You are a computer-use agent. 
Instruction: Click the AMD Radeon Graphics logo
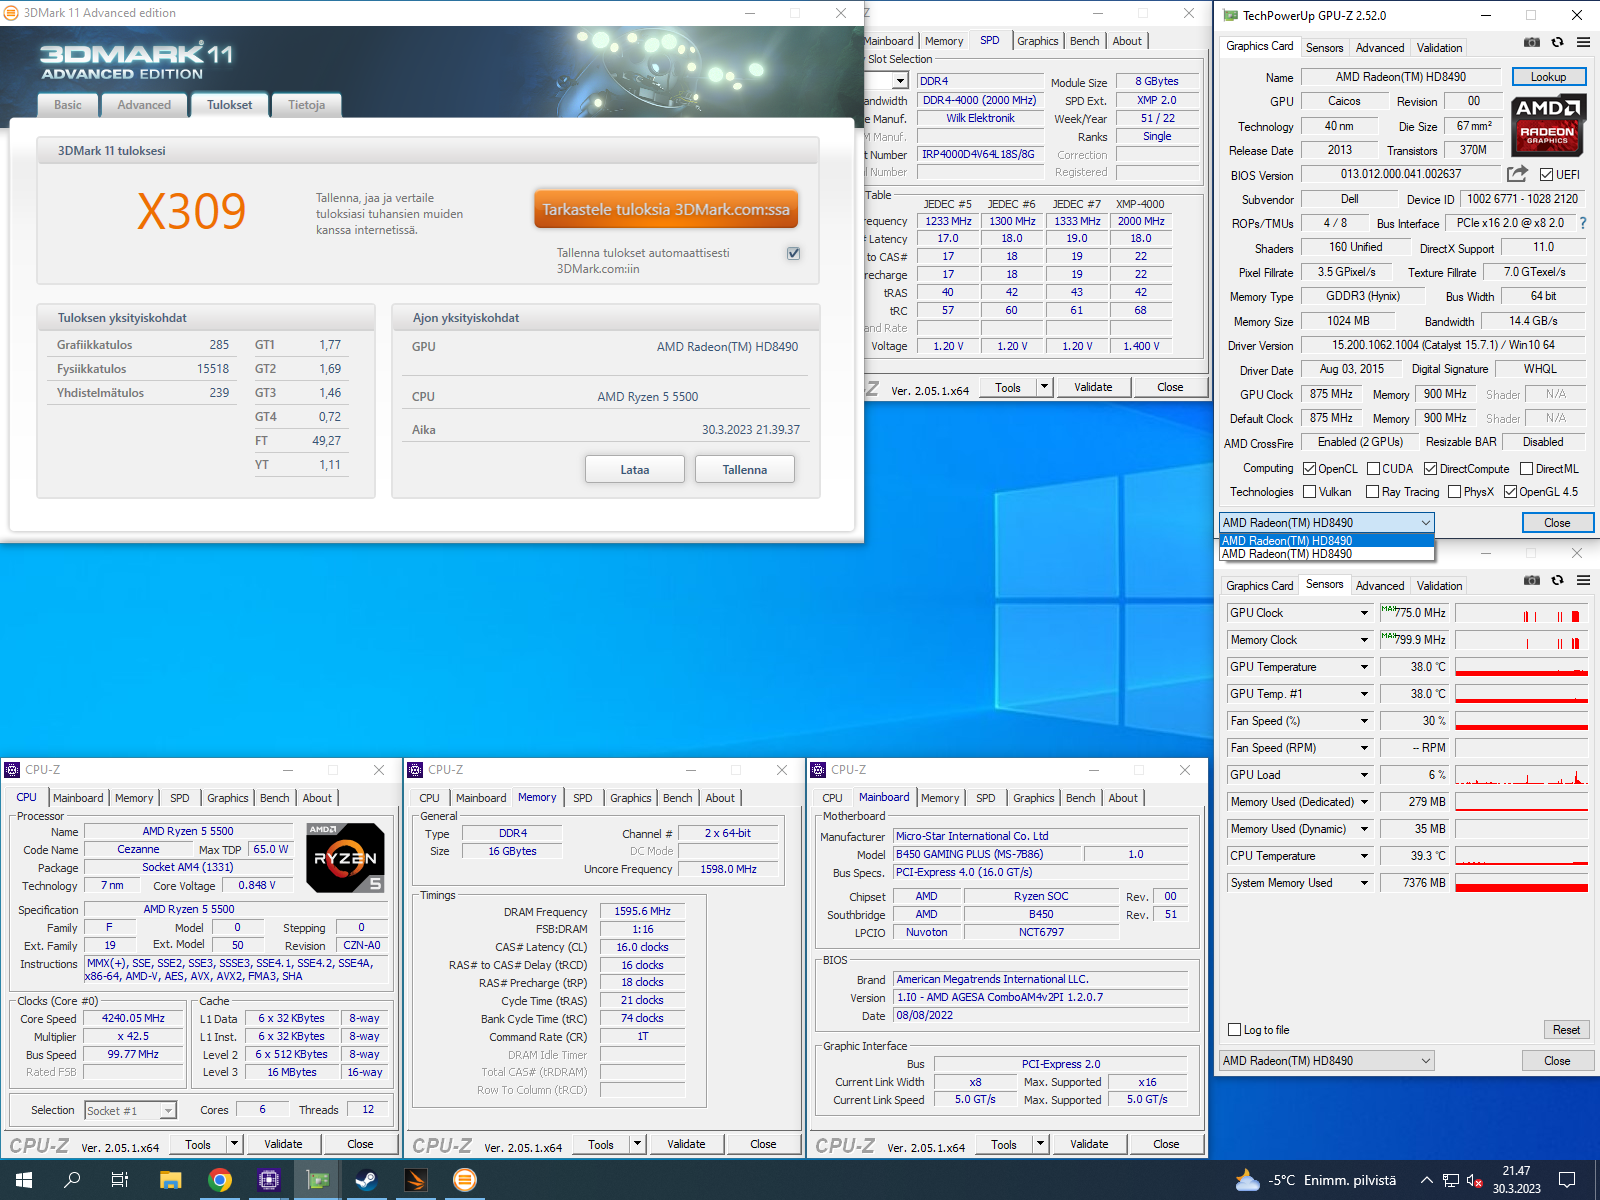pos(1548,124)
